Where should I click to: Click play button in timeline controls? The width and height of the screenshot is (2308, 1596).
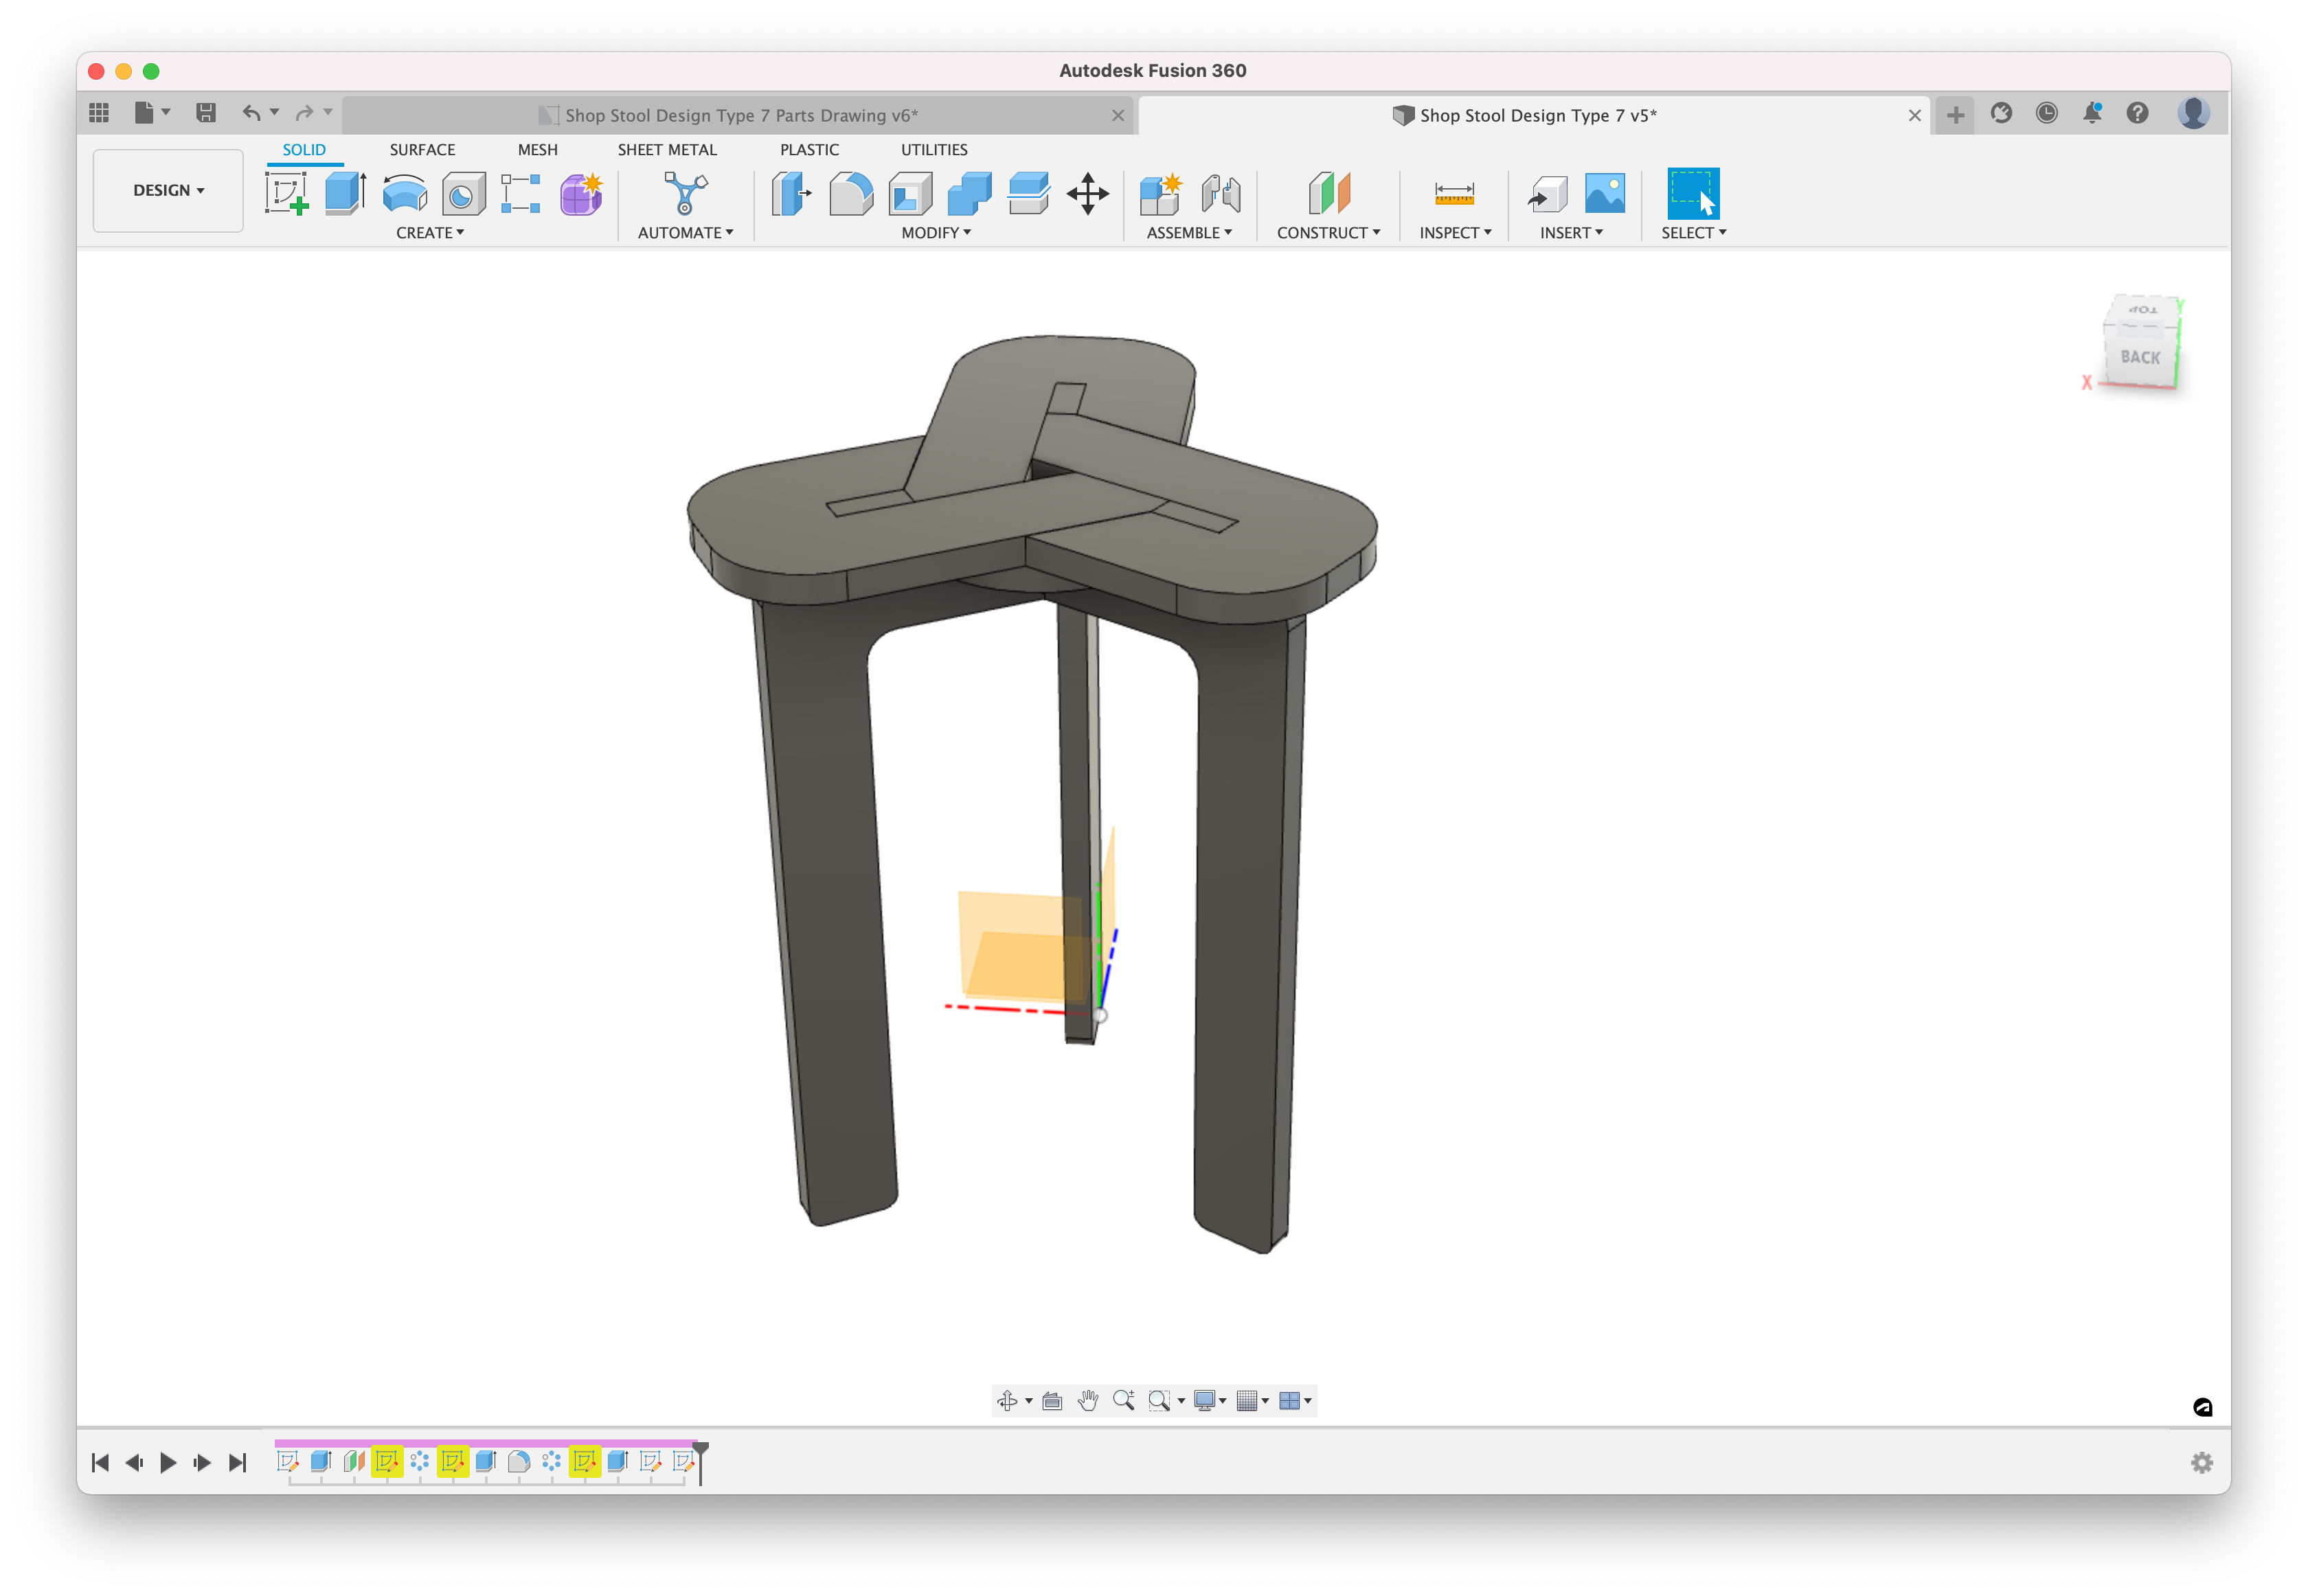coord(168,1461)
